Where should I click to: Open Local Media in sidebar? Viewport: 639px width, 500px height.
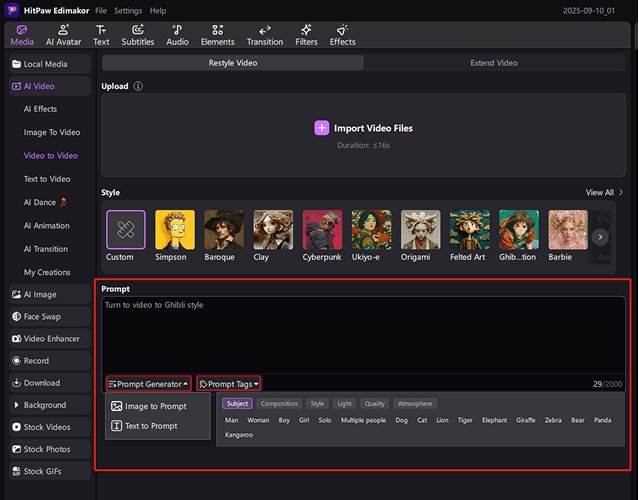(50, 64)
